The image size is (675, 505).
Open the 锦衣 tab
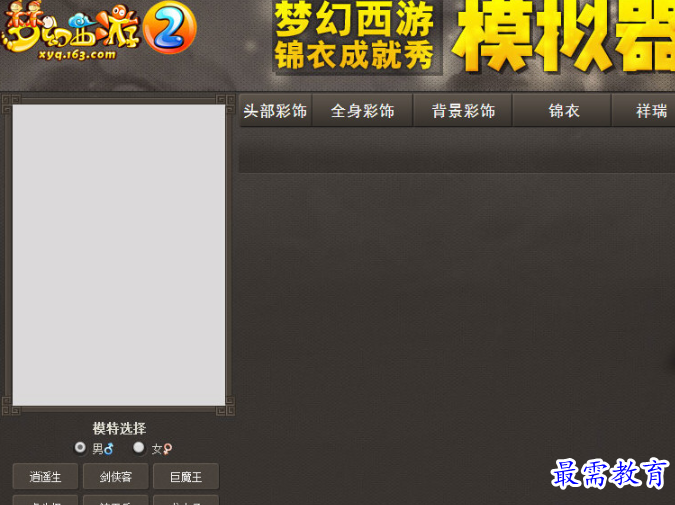[x=562, y=111]
